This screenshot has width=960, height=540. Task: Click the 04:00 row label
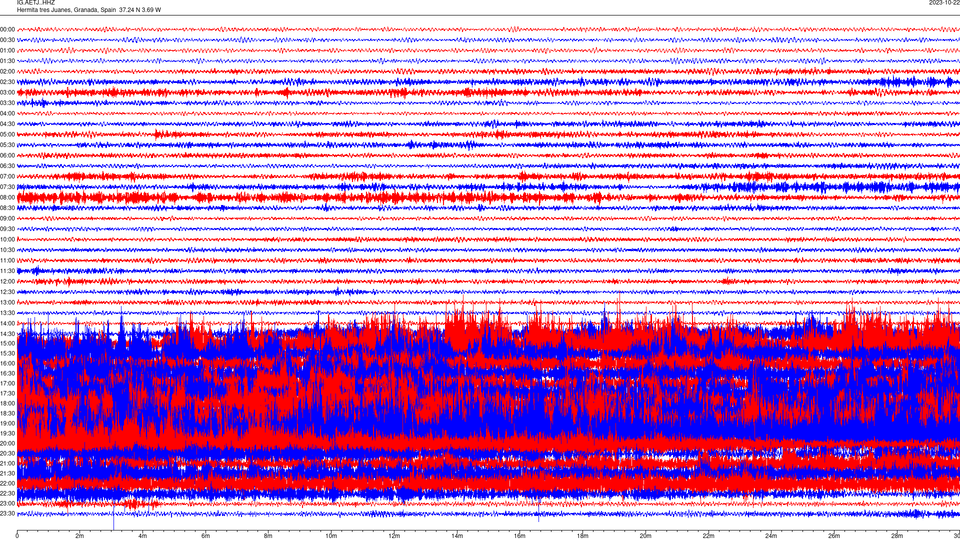[8, 113]
